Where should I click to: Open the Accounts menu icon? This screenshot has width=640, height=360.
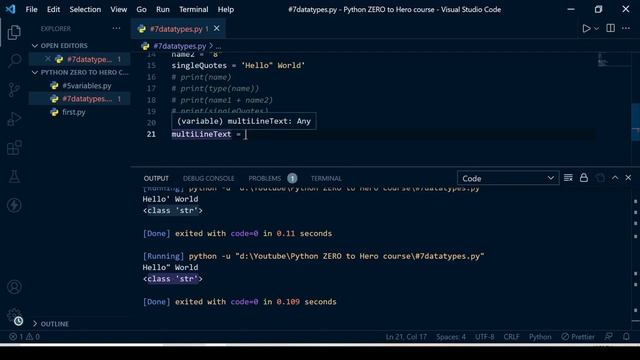click(x=14, y=287)
